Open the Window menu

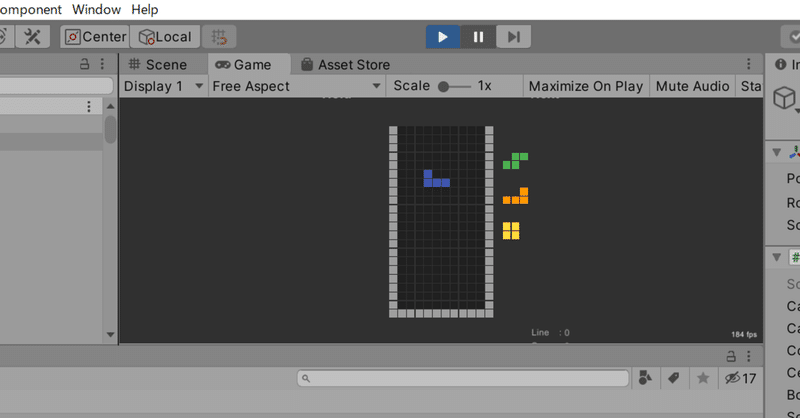point(96,10)
